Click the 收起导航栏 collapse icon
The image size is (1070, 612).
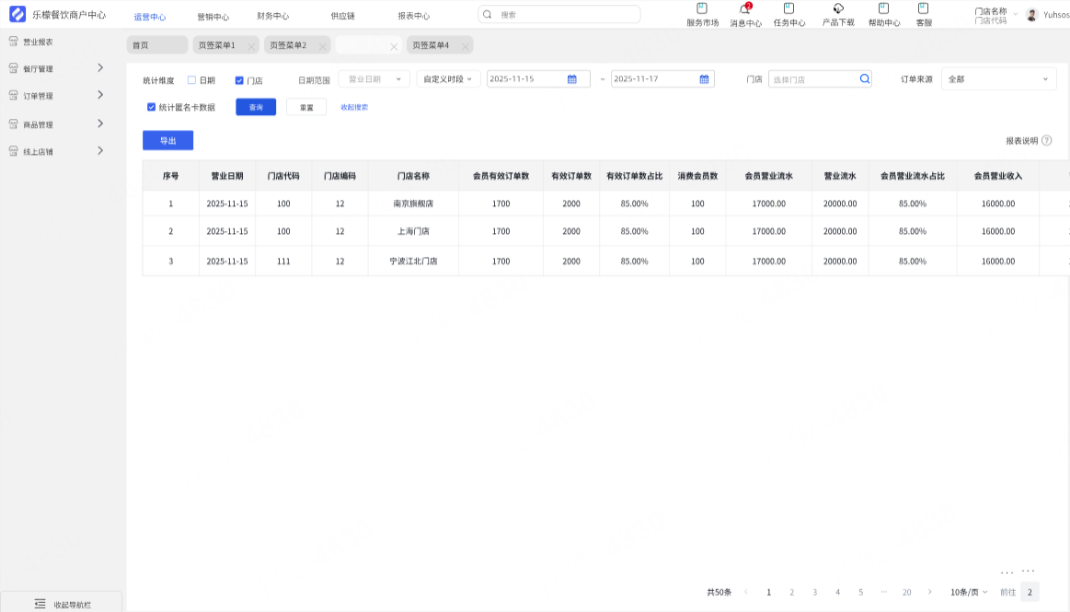(x=40, y=604)
